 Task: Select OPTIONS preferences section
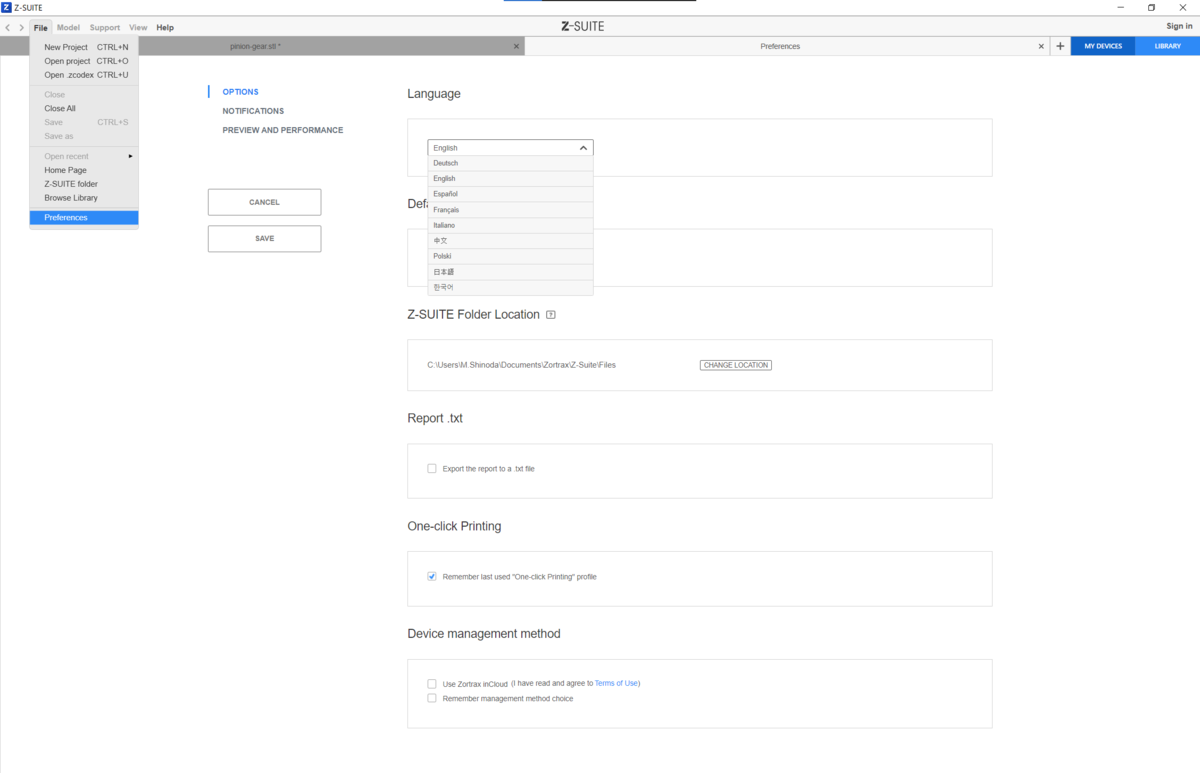coord(240,92)
